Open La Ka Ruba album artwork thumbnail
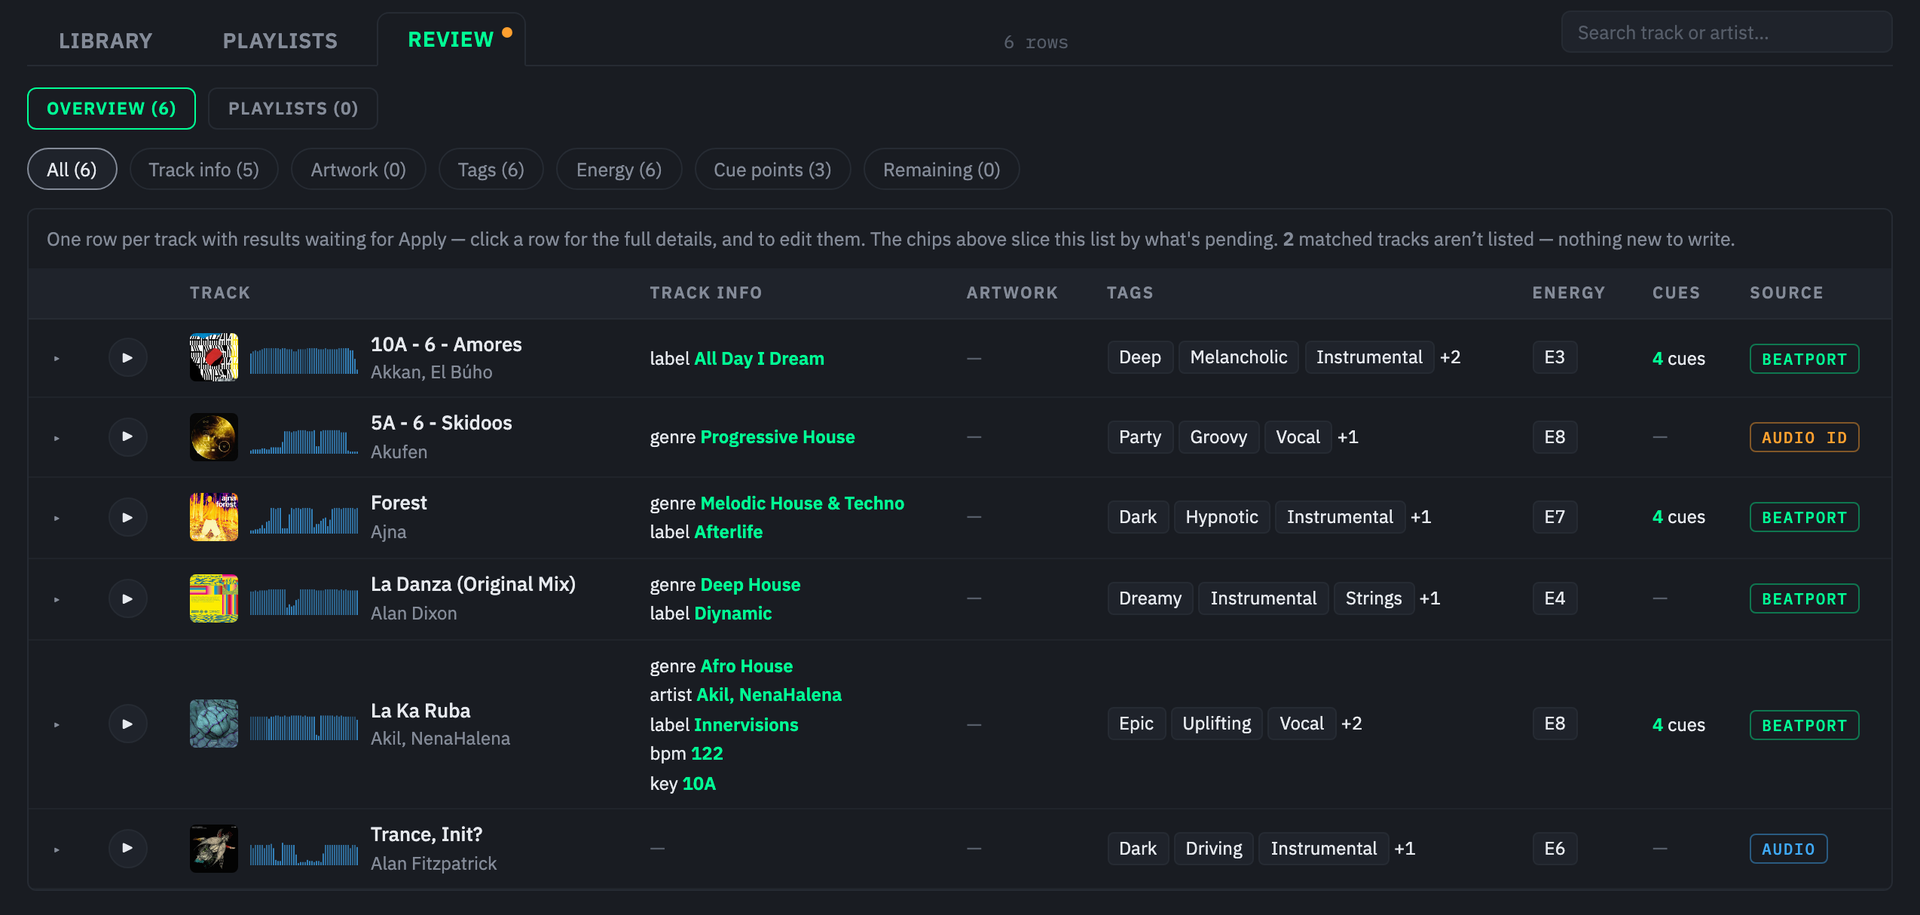The width and height of the screenshot is (1920, 915). coord(214,724)
